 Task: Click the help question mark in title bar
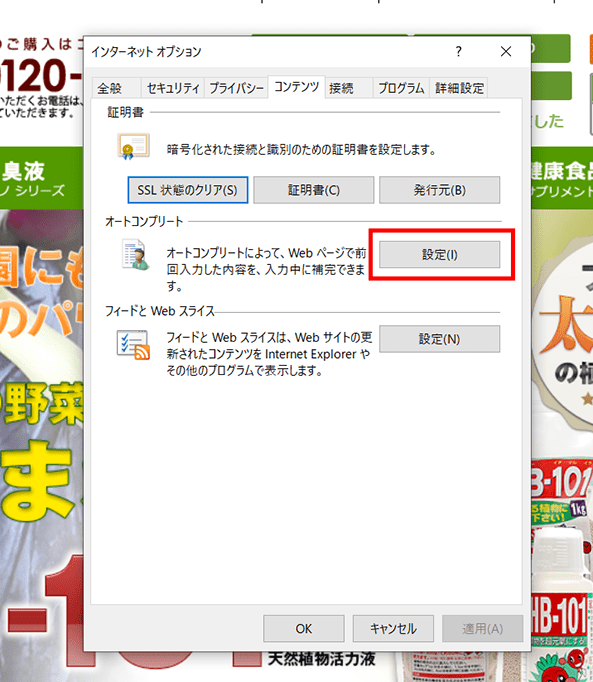coord(459,52)
